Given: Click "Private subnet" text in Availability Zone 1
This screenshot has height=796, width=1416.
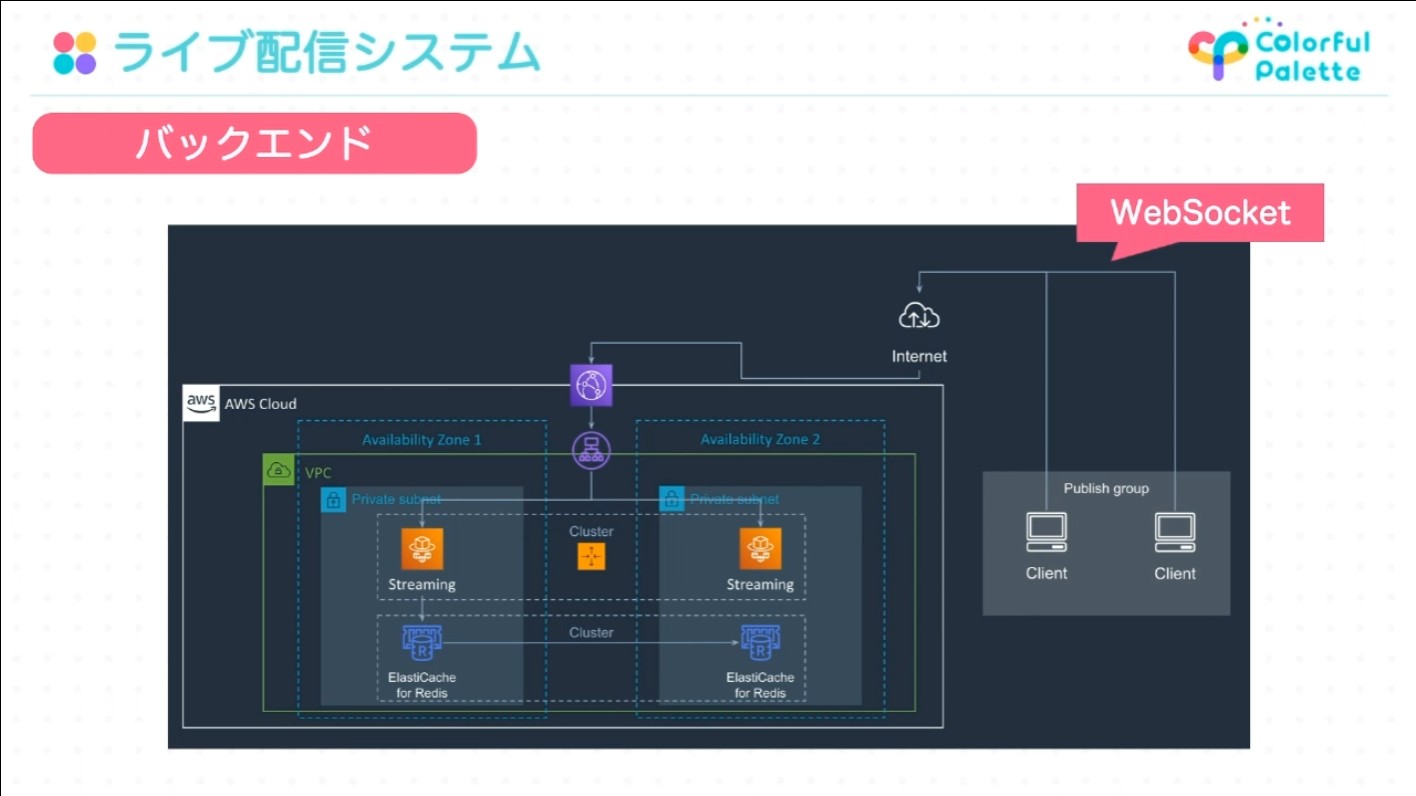Looking at the screenshot, I should [396, 499].
